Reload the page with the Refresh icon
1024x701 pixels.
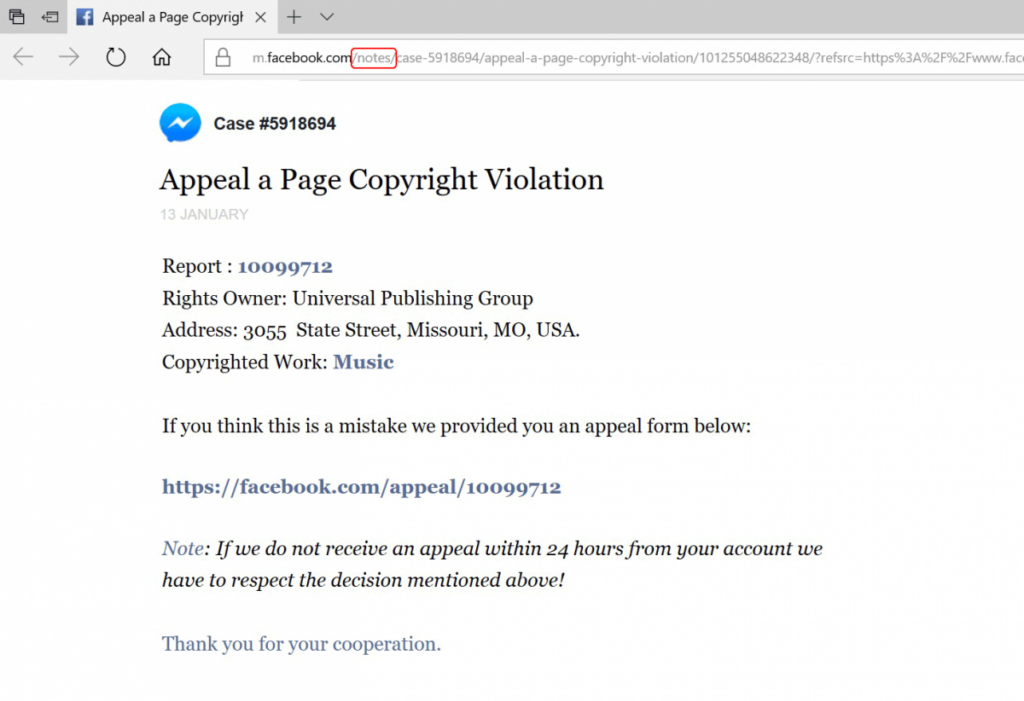point(116,57)
